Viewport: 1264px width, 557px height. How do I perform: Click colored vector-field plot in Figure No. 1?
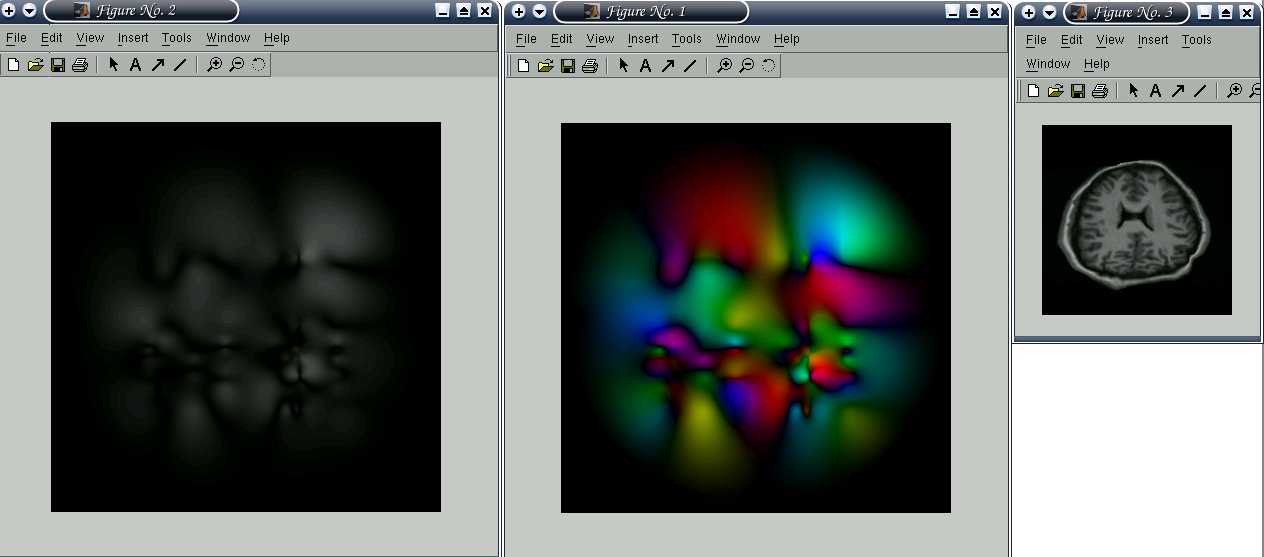tap(756, 318)
